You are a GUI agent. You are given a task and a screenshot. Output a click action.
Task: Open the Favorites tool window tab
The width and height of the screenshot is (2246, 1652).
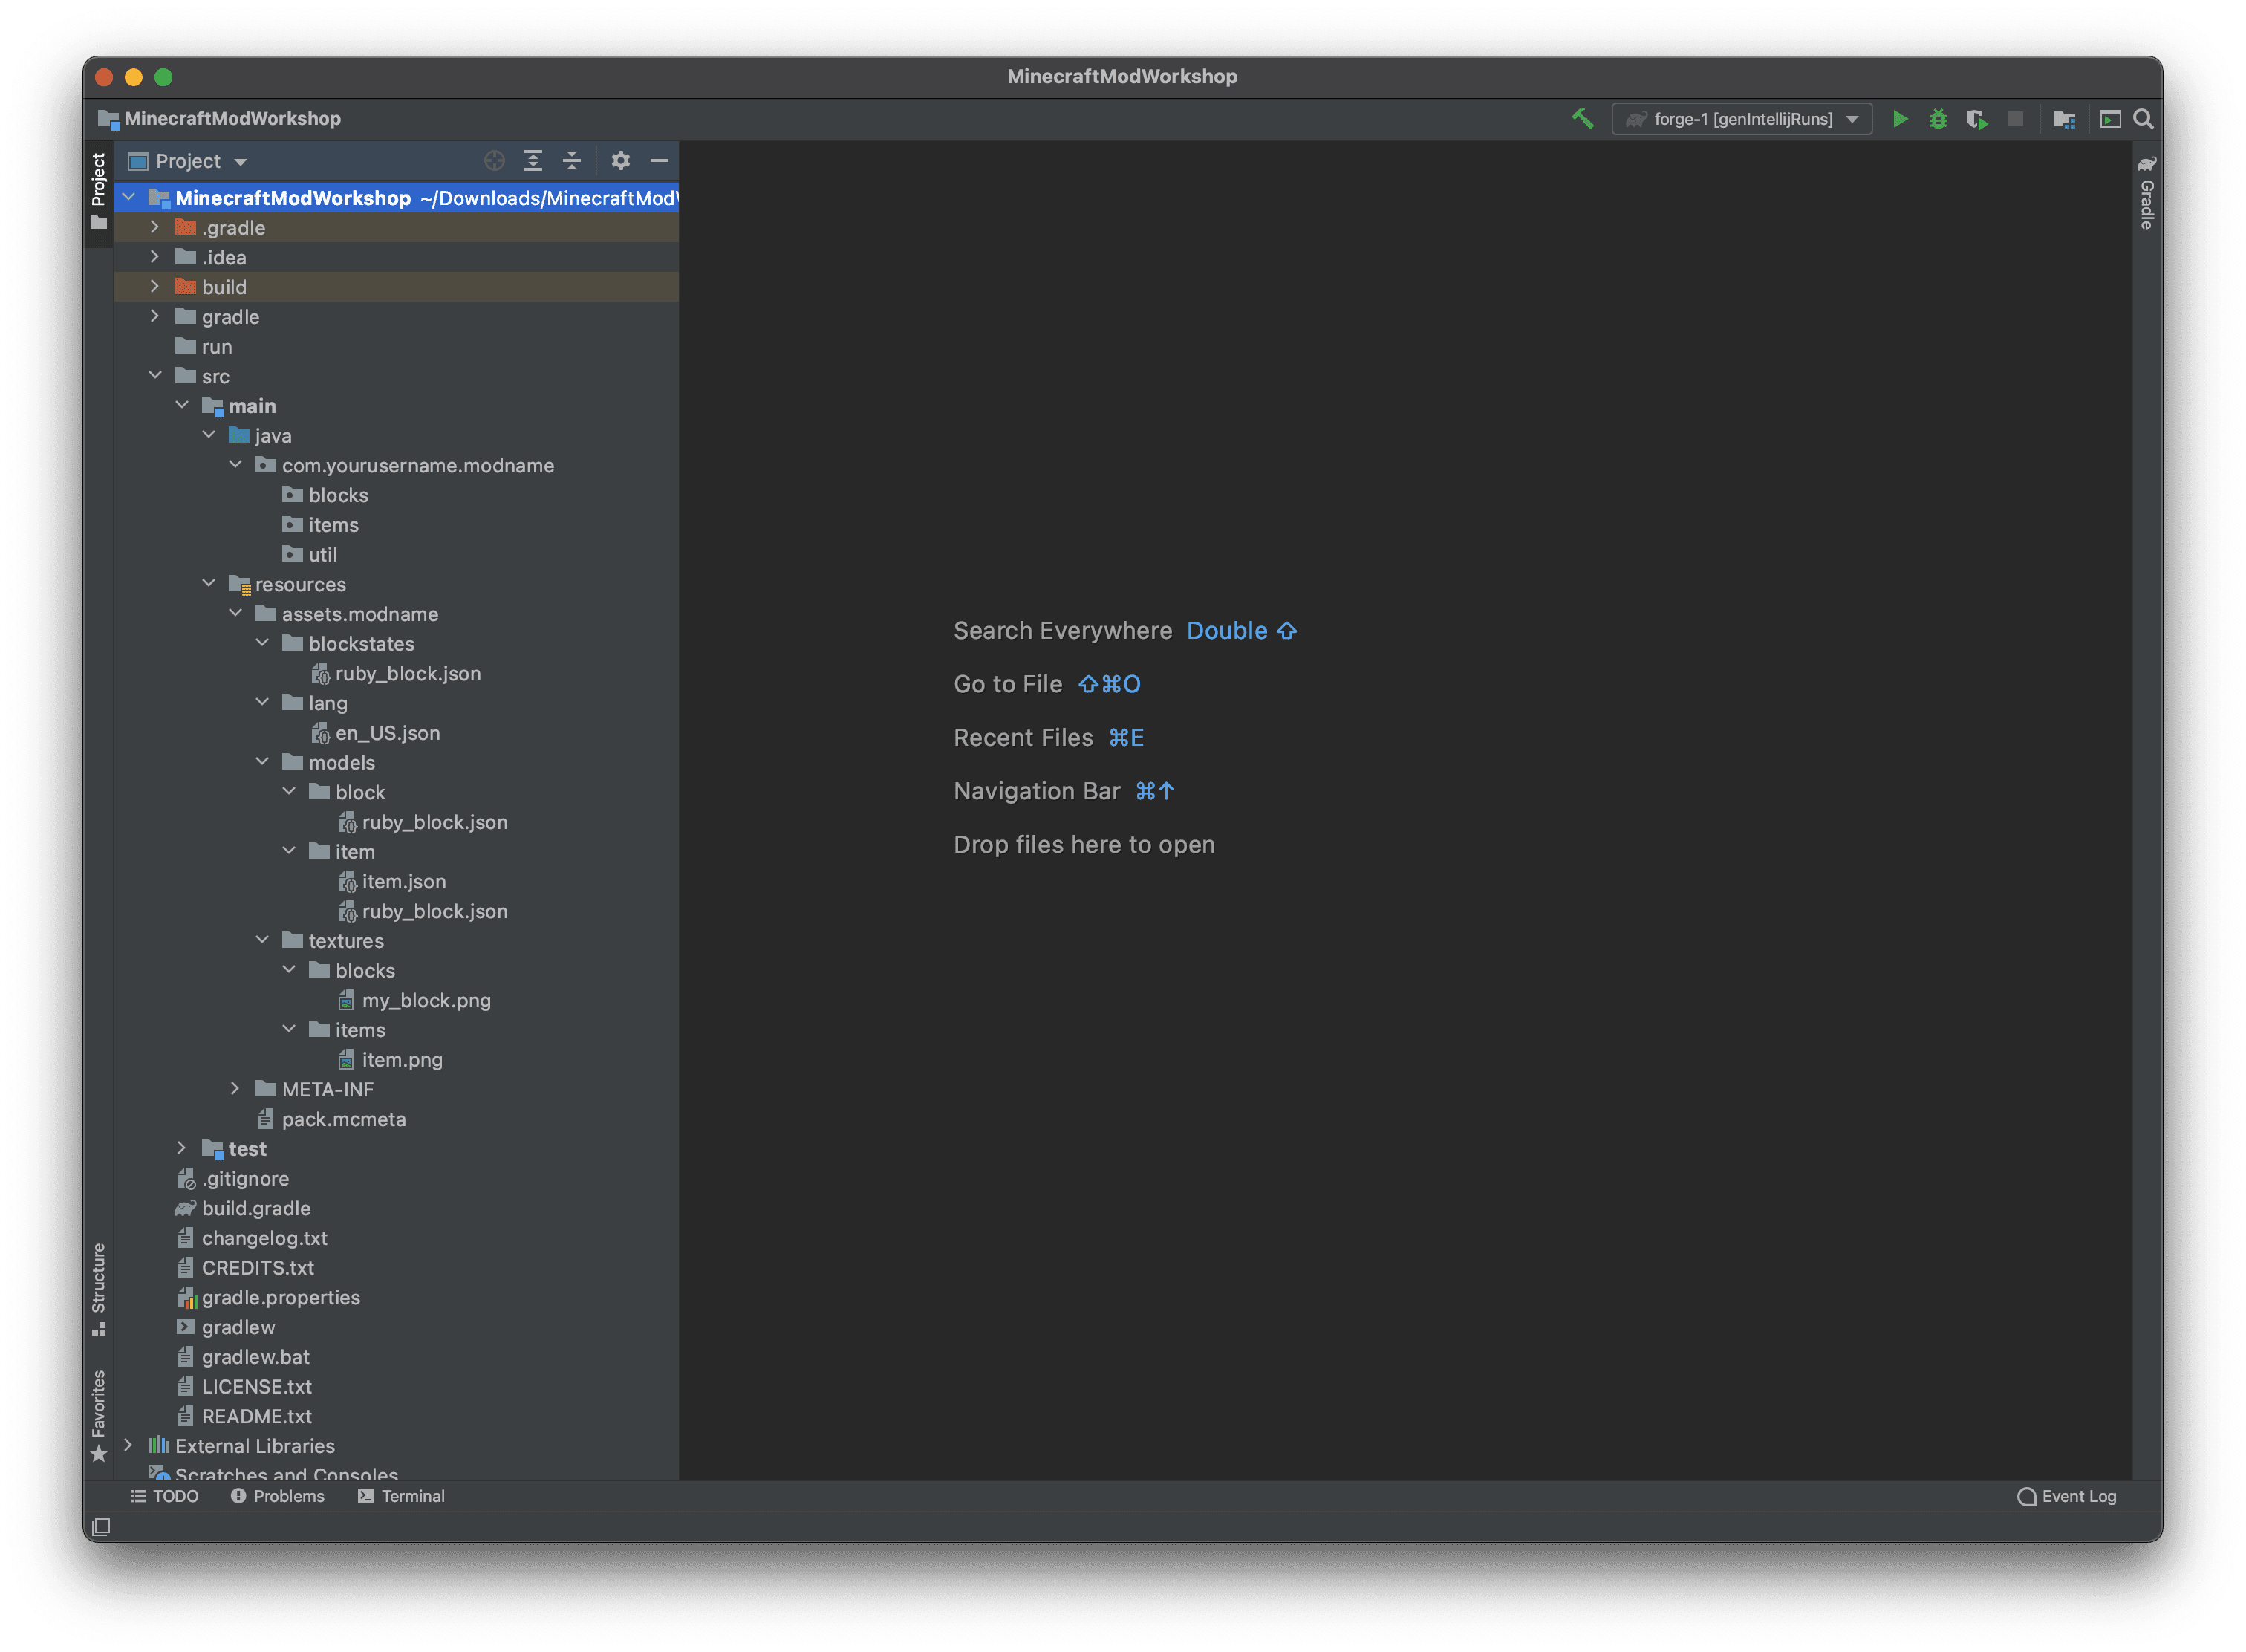(98, 1415)
